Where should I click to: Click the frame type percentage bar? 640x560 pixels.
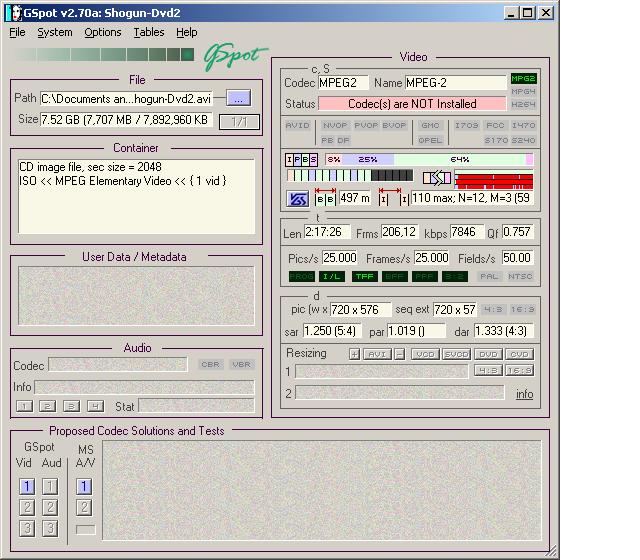coord(429,159)
